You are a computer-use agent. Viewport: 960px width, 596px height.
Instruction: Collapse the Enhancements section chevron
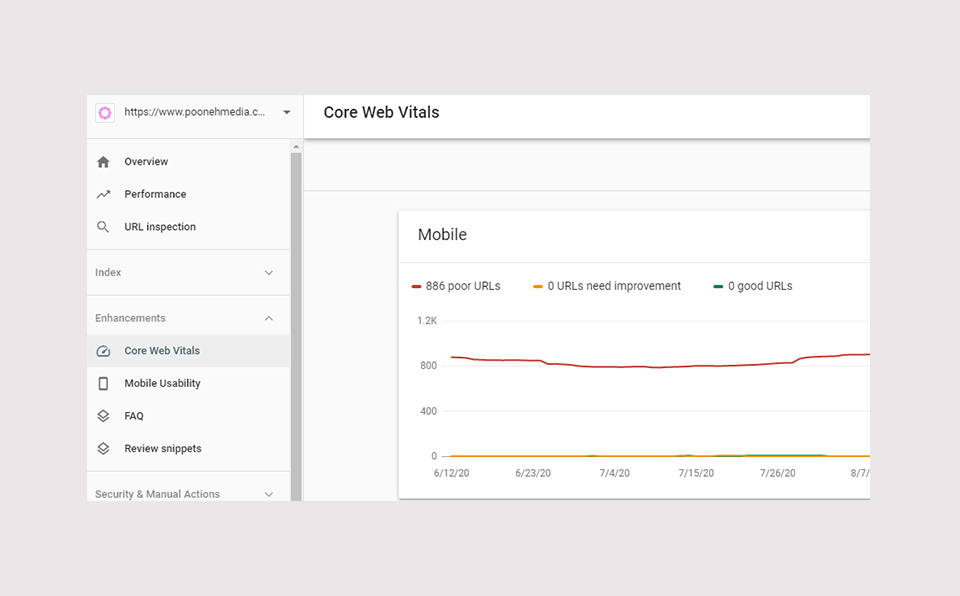click(x=269, y=319)
